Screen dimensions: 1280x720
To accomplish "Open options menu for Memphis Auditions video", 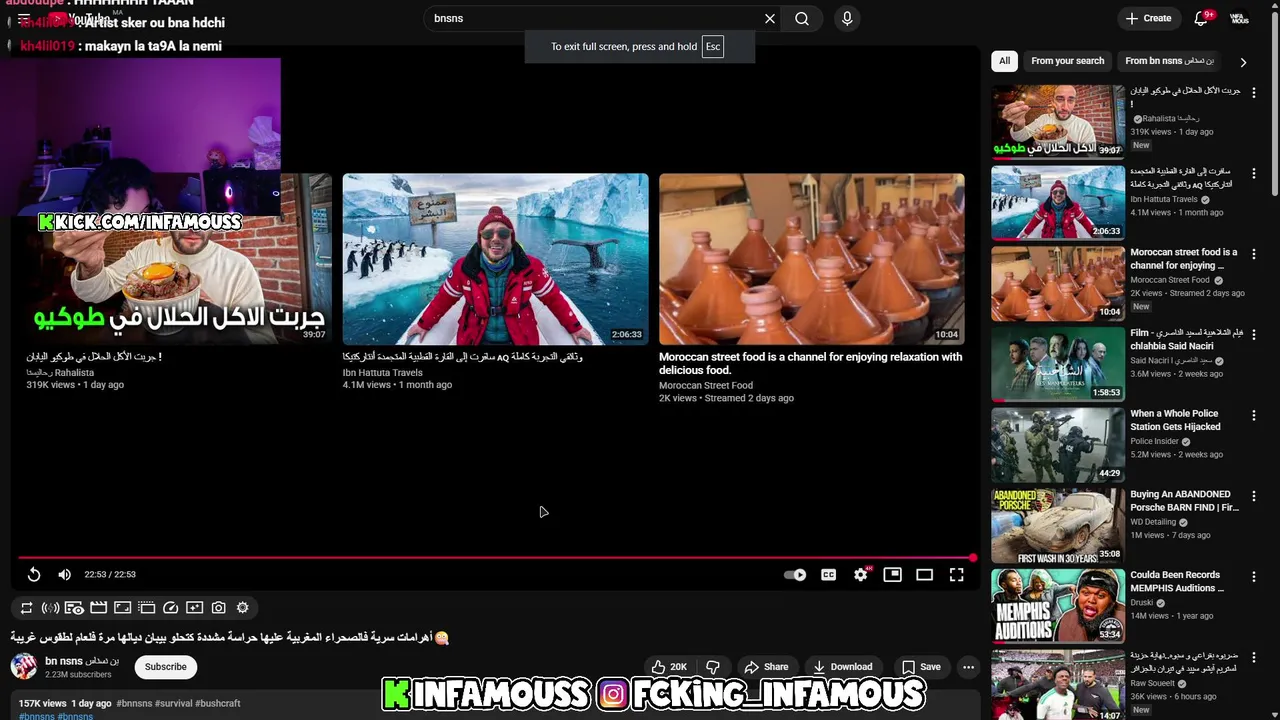I will pos(1254,577).
